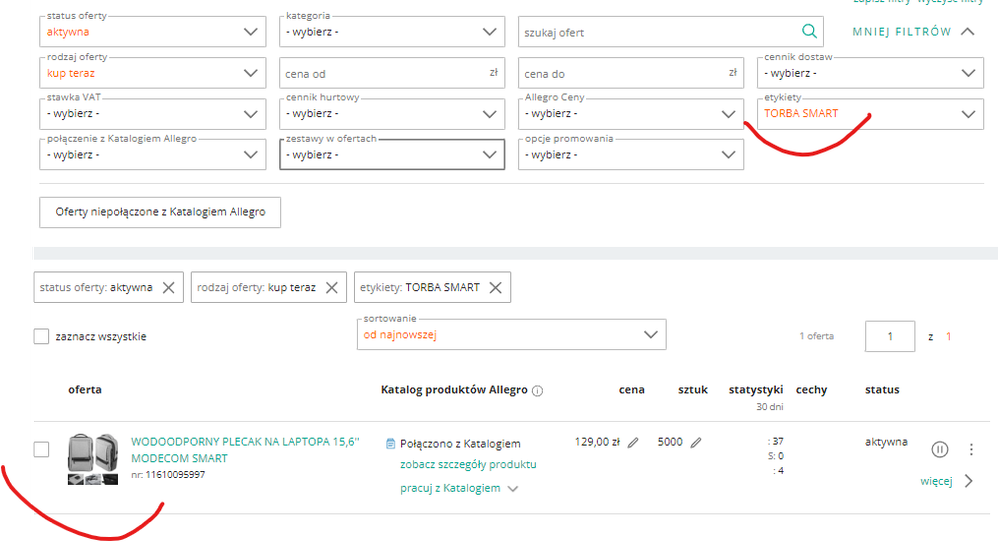The image size is (998, 542).
Task: Click the backpack offer thumbnail image
Action: pos(93,459)
